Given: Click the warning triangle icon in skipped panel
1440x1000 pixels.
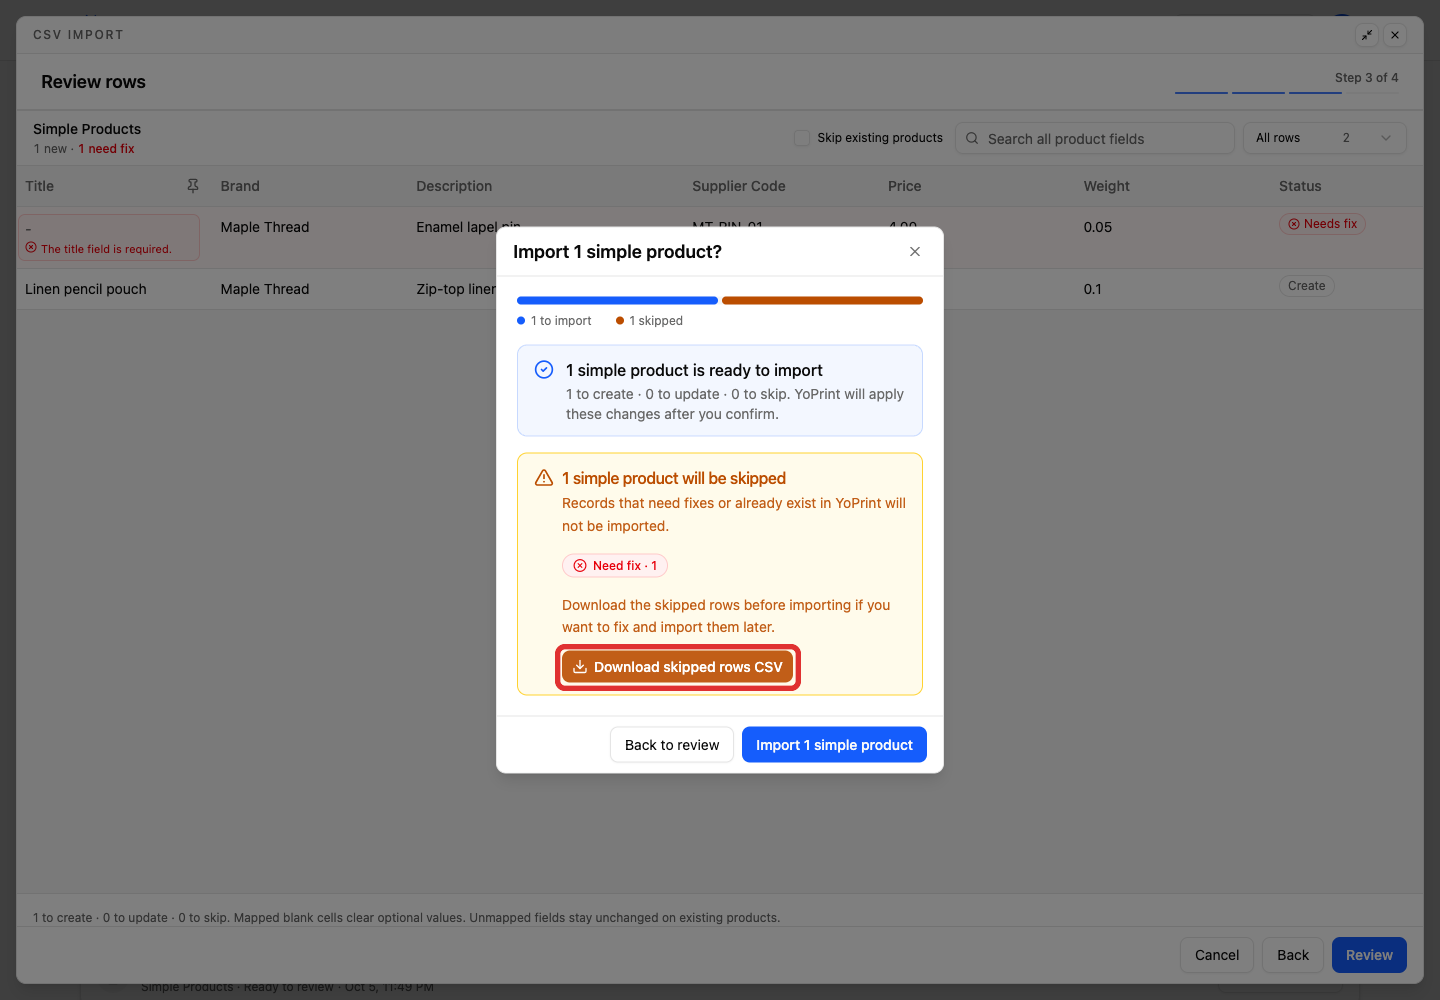Looking at the screenshot, I should coord(544,478).
